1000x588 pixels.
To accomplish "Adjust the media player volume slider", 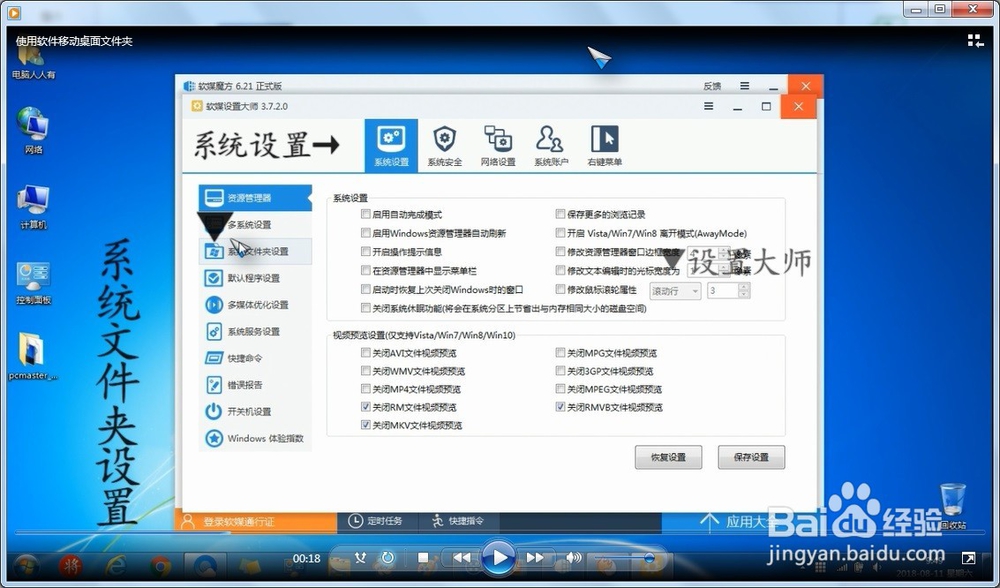I will [623, 558].
